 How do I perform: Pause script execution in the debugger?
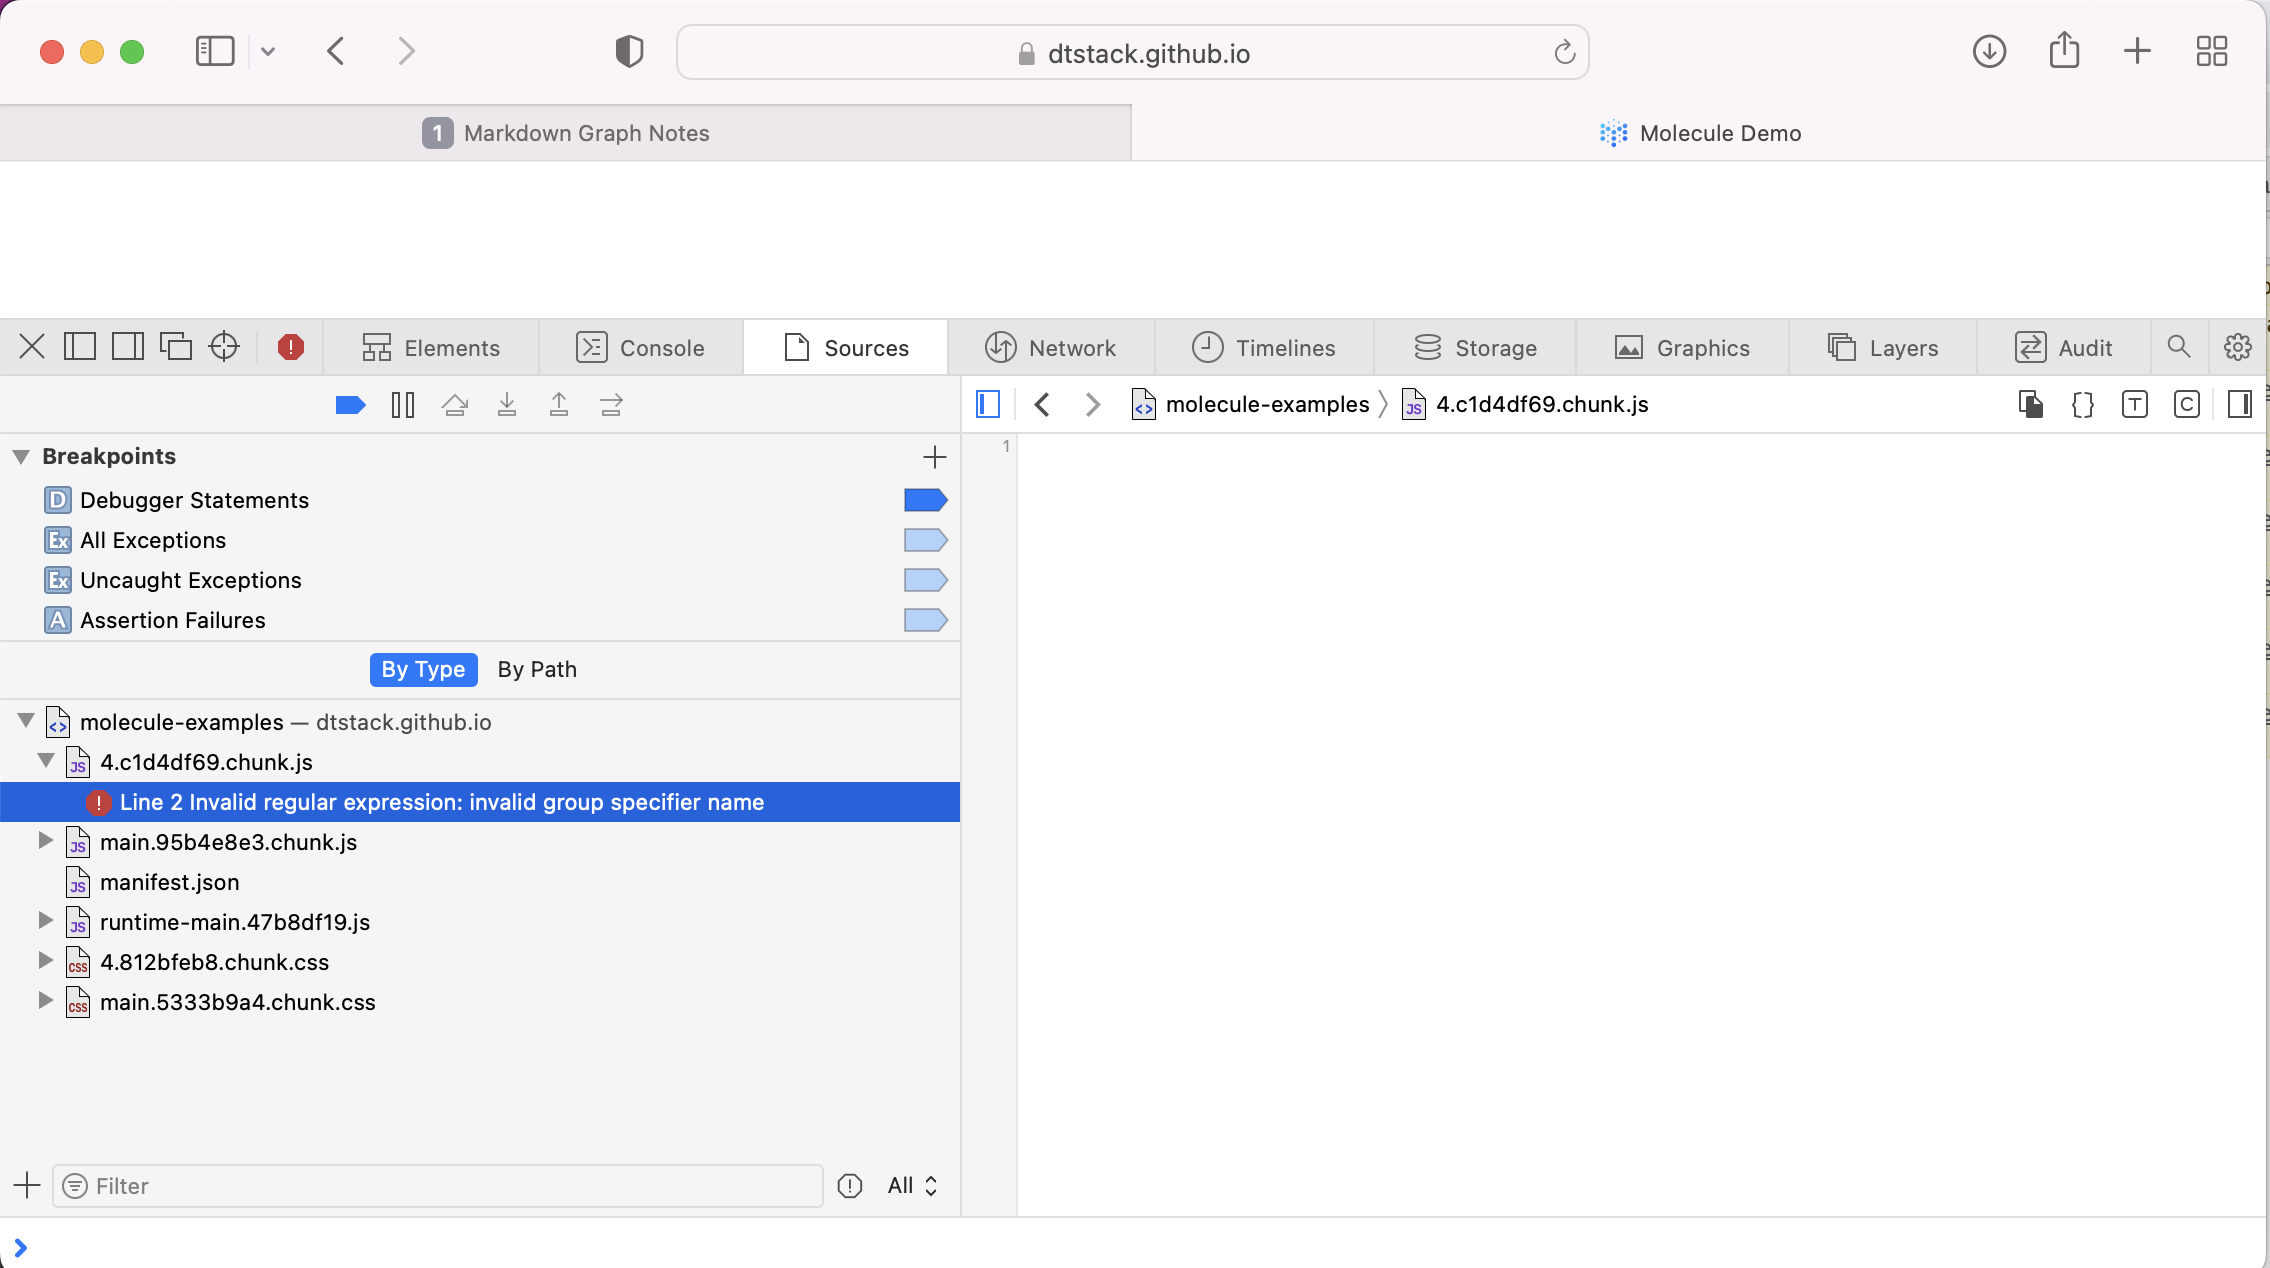(x=401, y=404)
